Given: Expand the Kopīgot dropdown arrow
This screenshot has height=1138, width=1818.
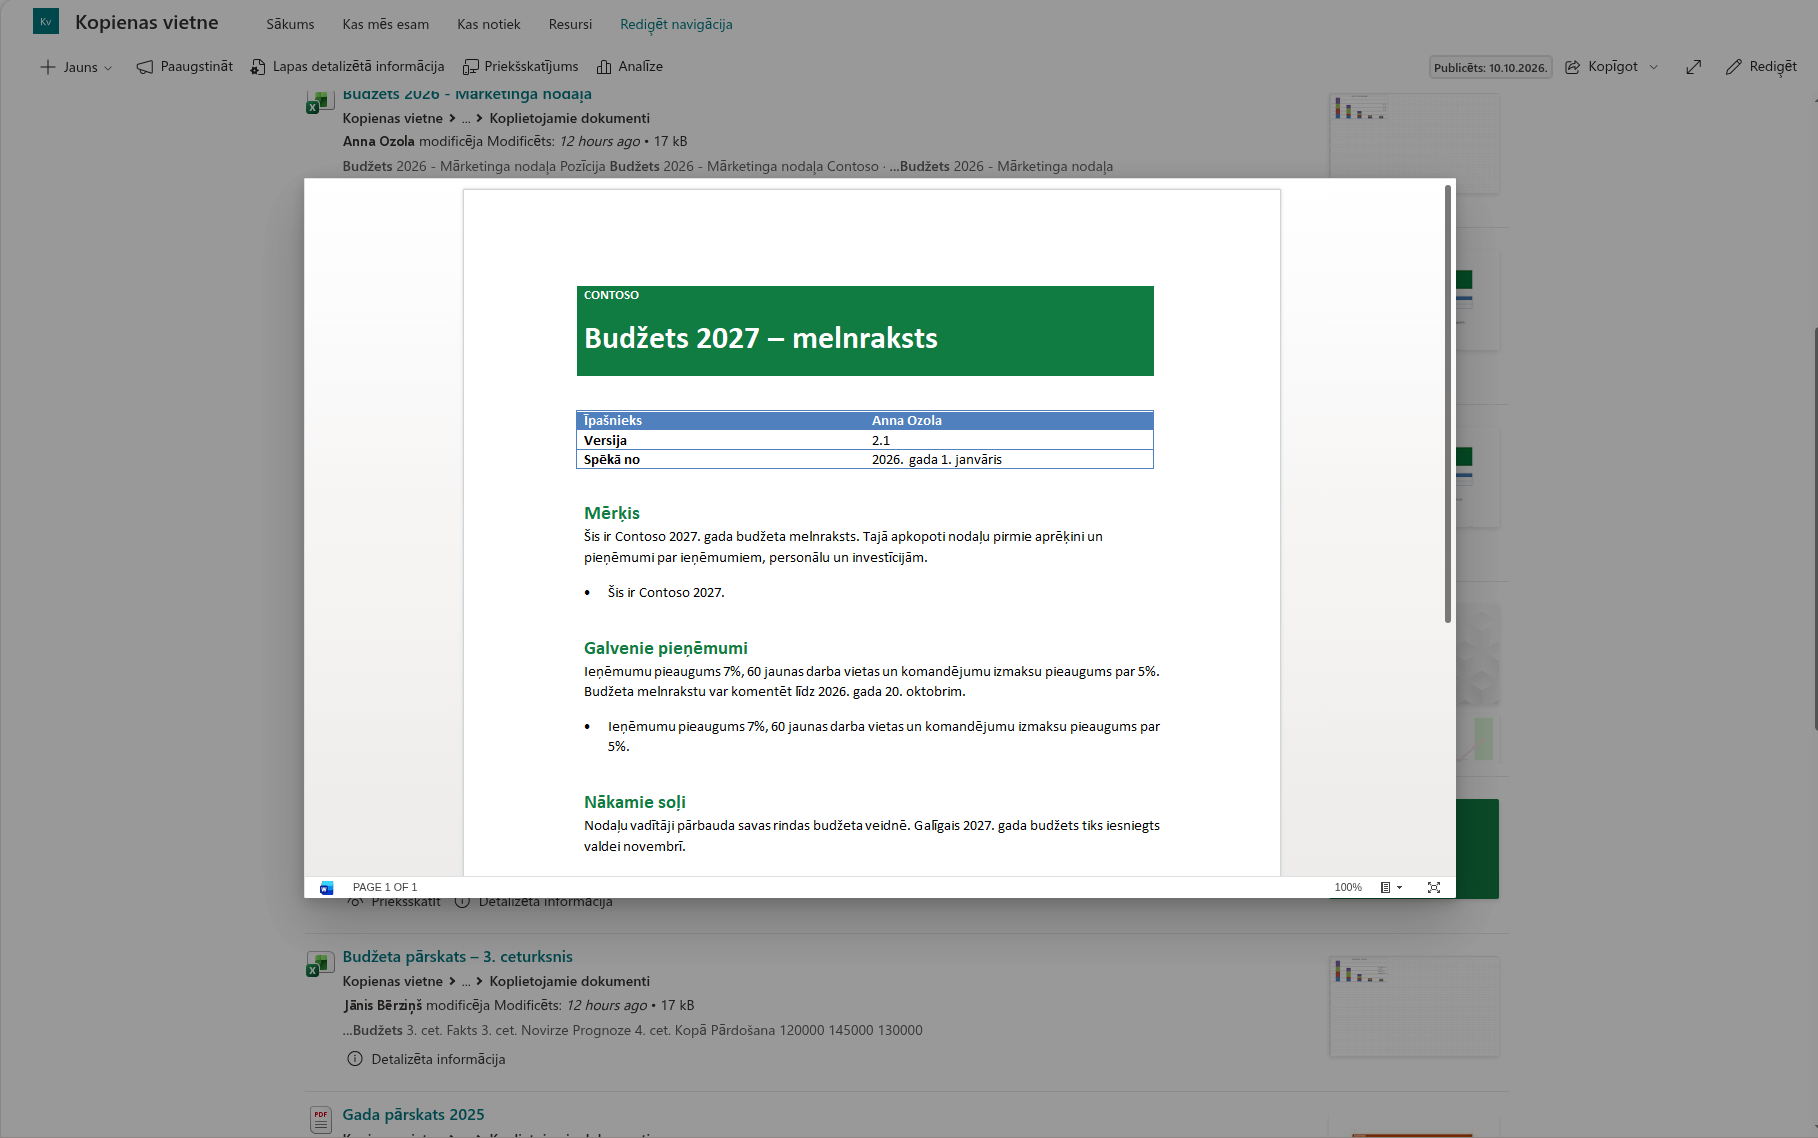Looking at the screenshot, I should tap(1653, 67).
